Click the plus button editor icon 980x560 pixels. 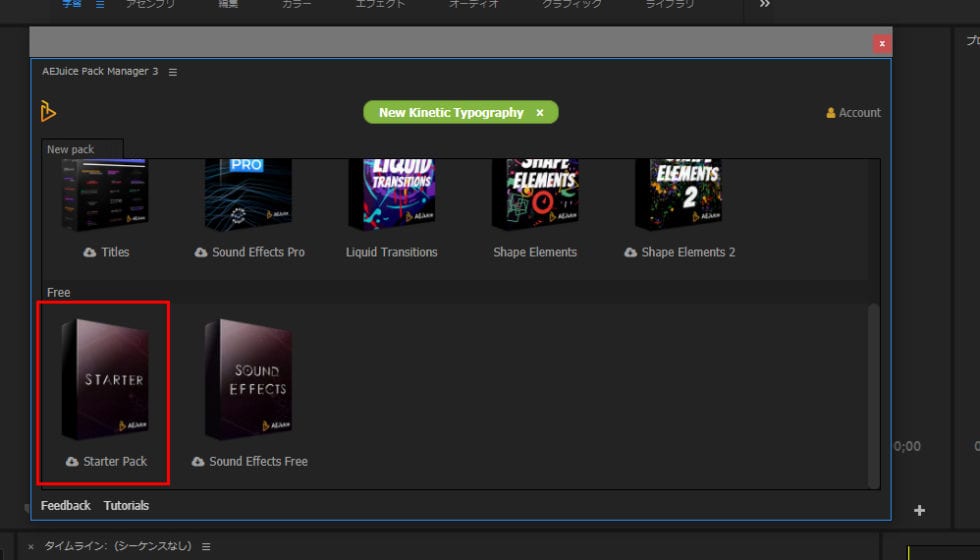[919, 510]
